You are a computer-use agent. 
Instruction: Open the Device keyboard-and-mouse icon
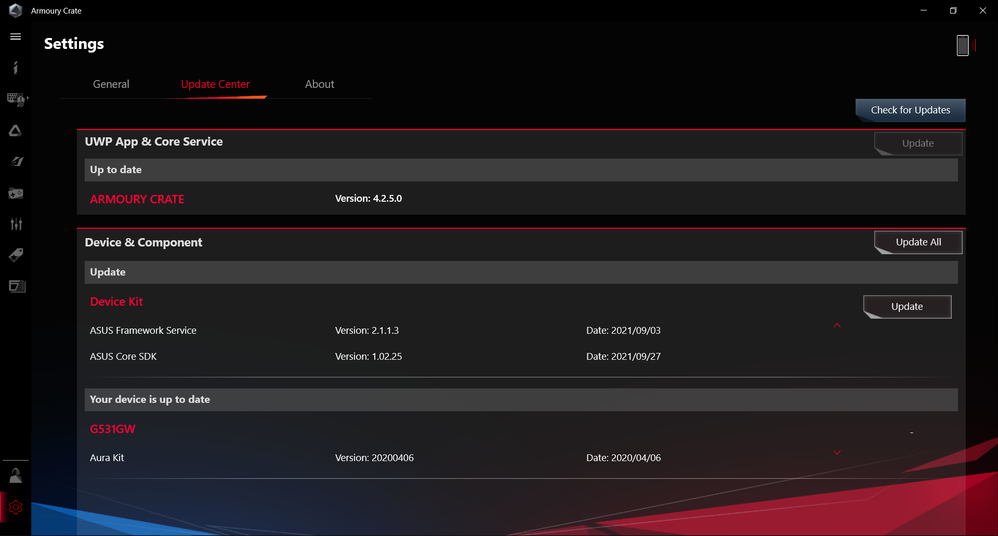tap(17, 99)
